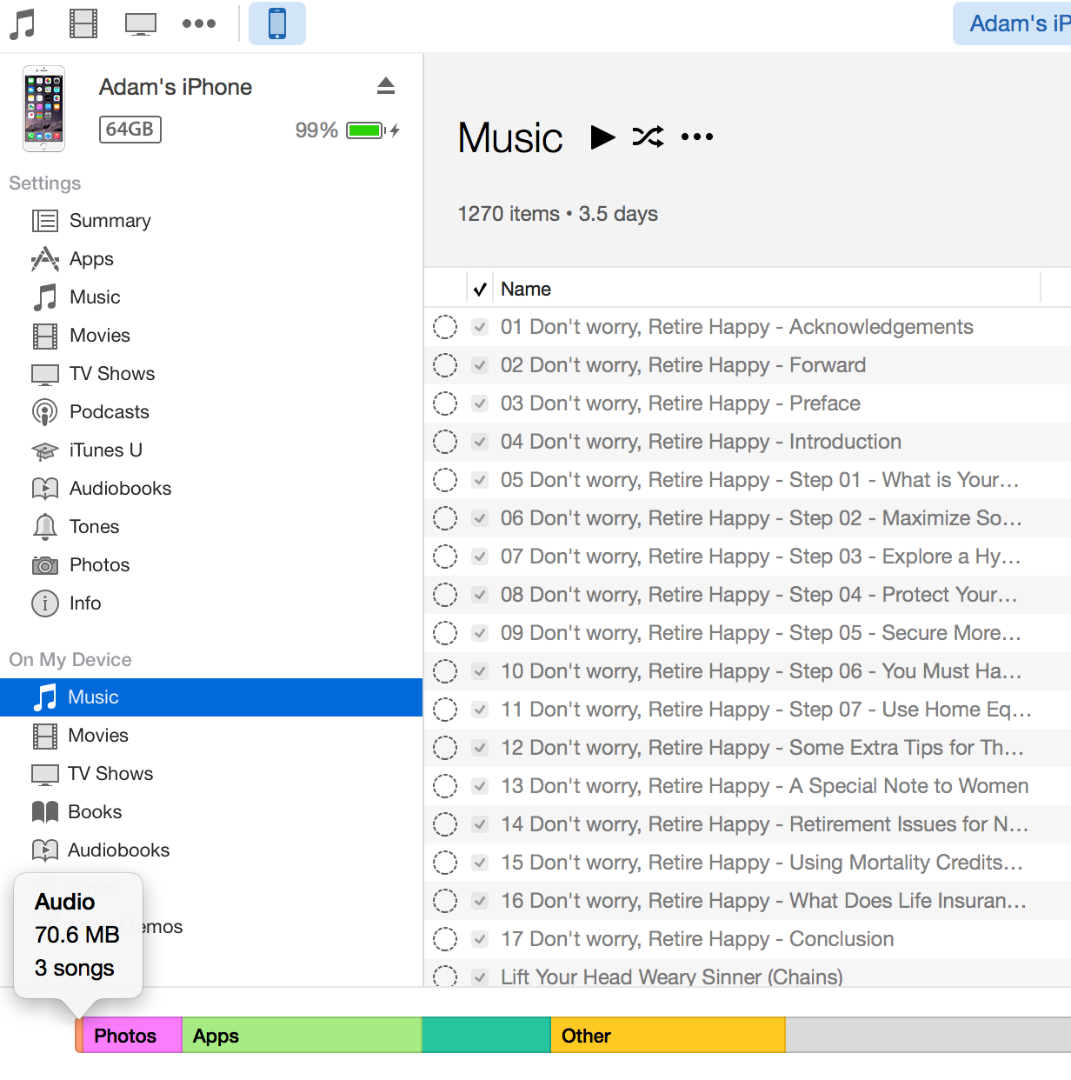Select Audiobooks under On My Device
The width and height of the screenshot is (1071, 1080).
(101, 851)
